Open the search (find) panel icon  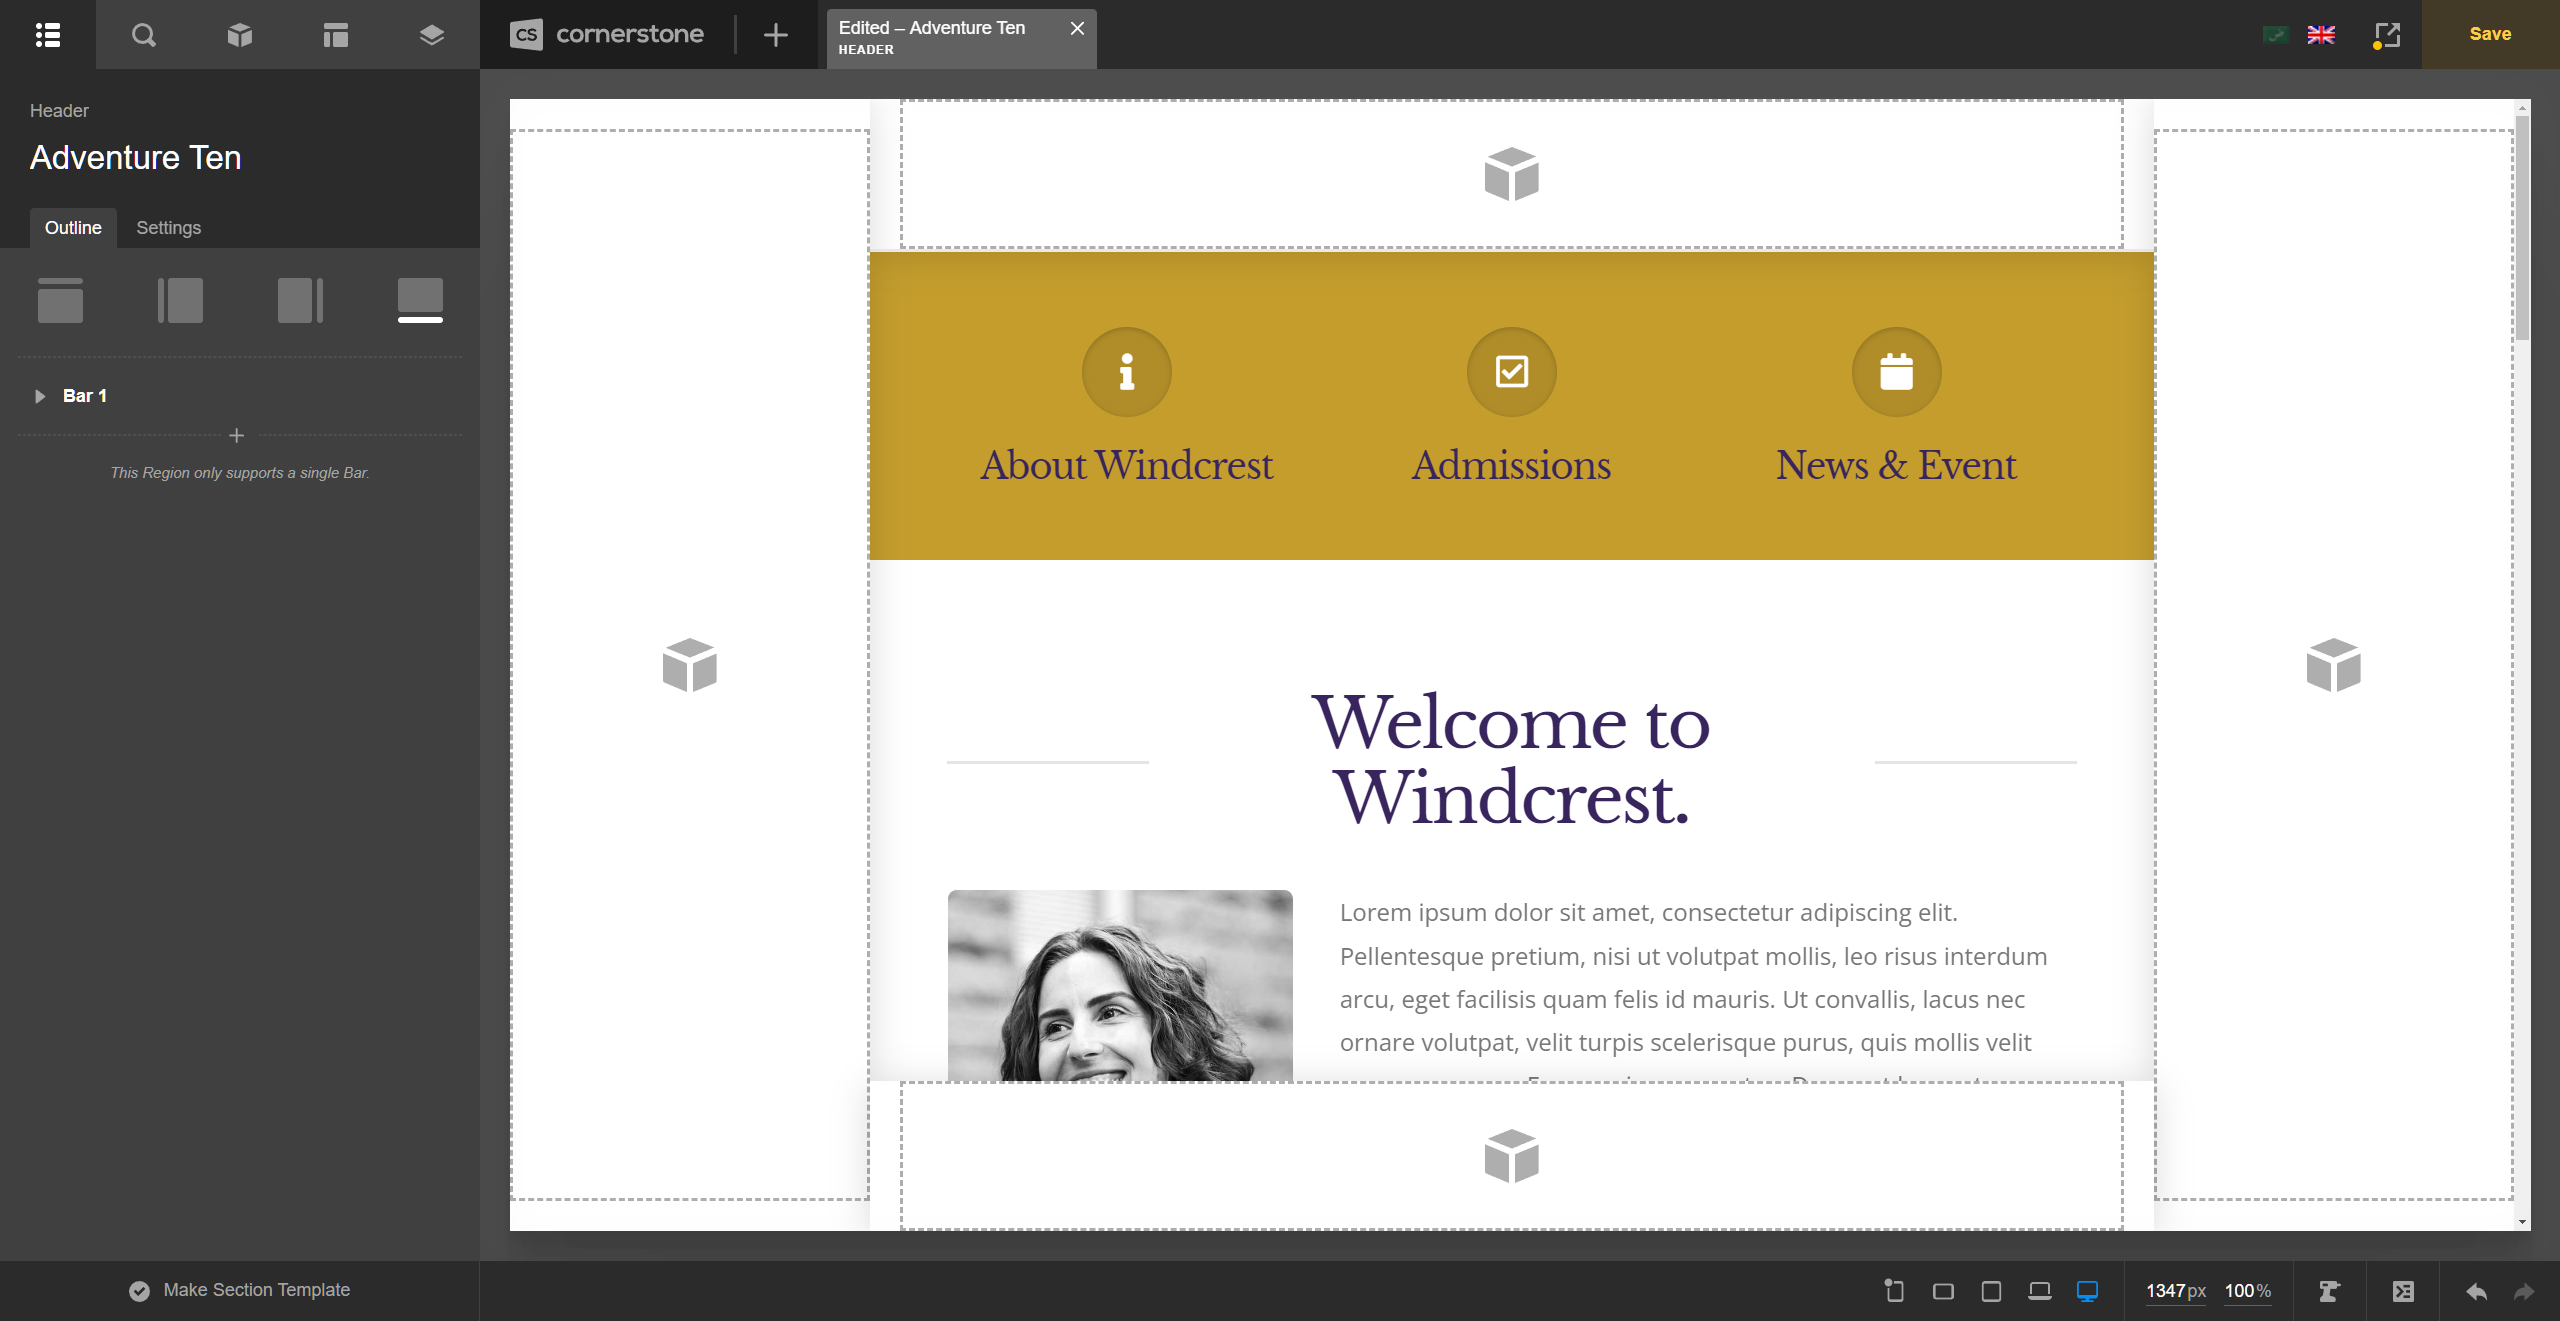pos(144,35)
